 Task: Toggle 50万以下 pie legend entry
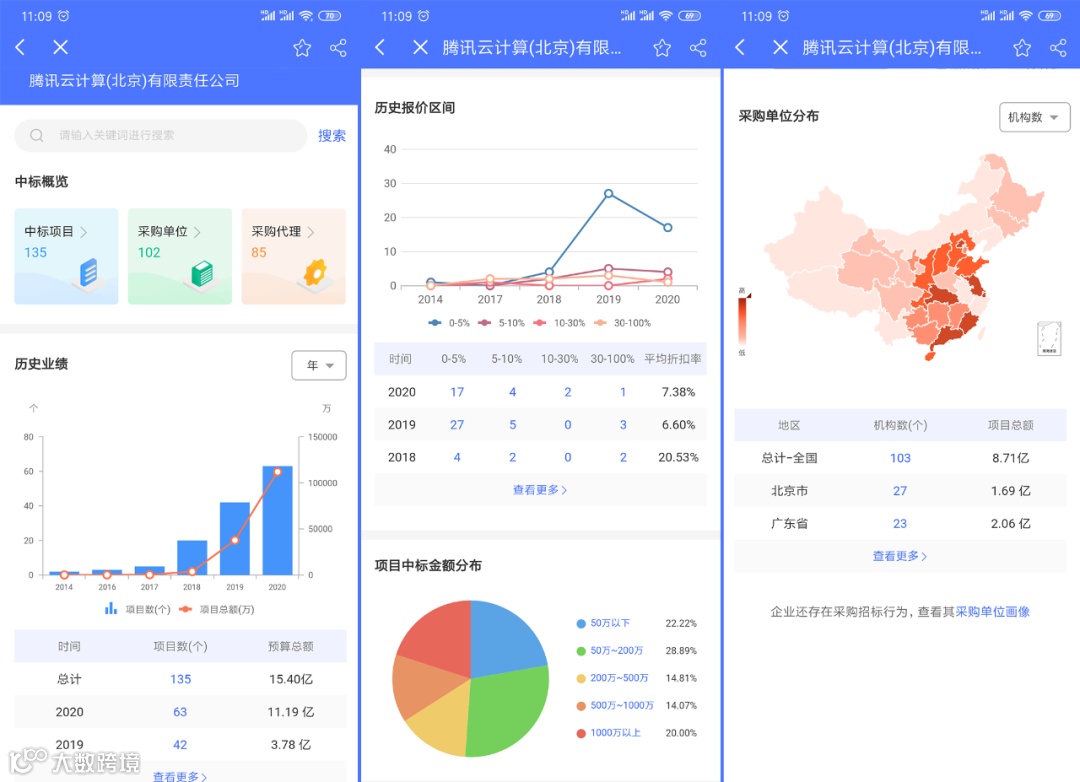click(603, 623)
